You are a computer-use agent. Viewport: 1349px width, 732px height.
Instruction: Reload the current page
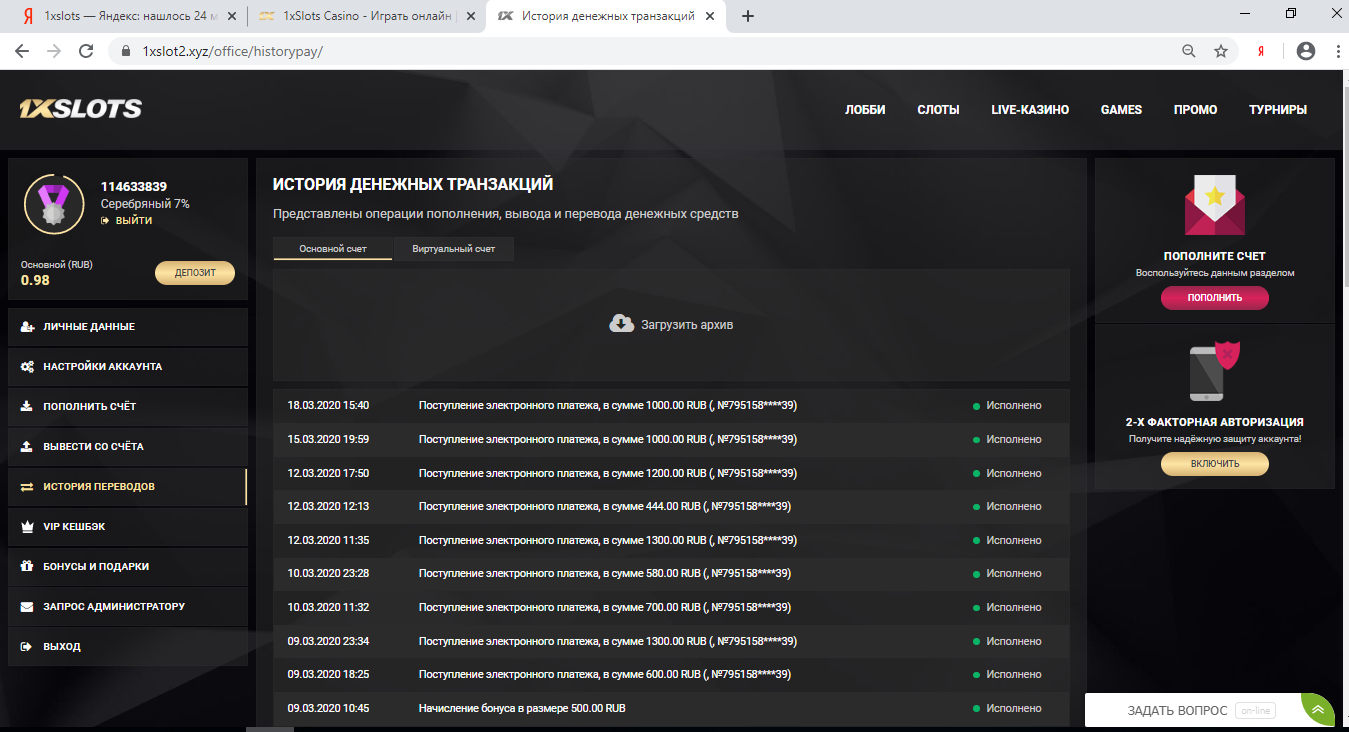point(86,51)
